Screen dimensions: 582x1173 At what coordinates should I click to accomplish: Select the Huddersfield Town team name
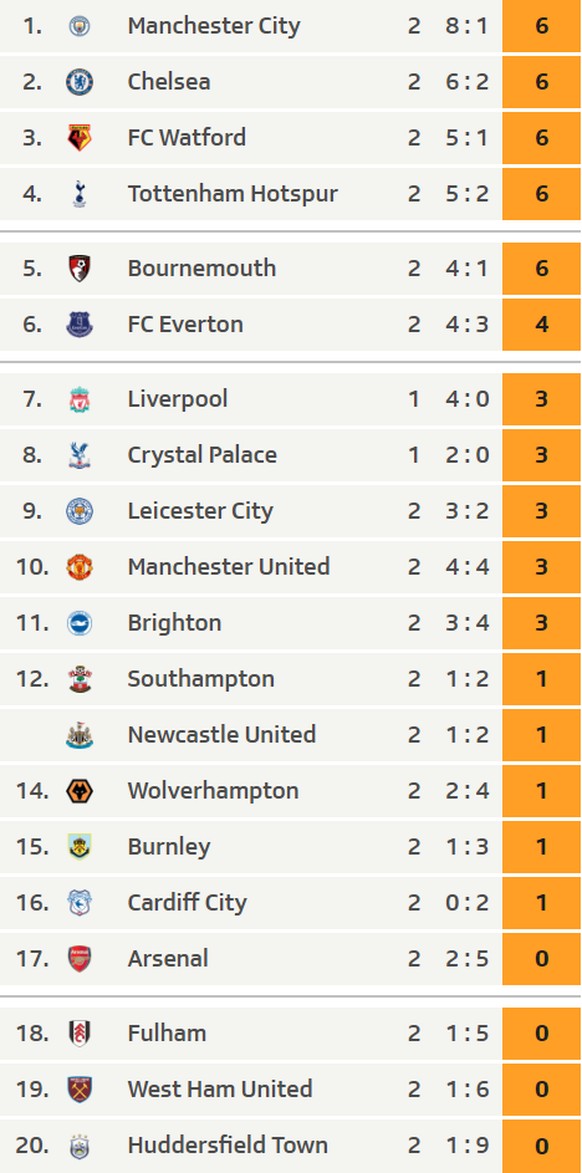(227, 1145)
